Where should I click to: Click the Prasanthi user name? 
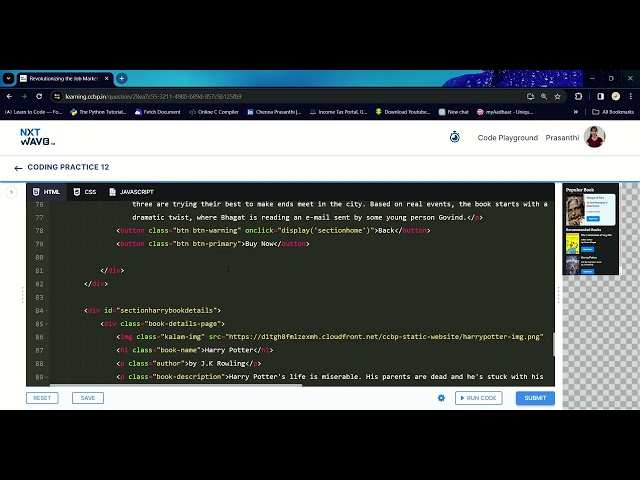pos(562,138)
